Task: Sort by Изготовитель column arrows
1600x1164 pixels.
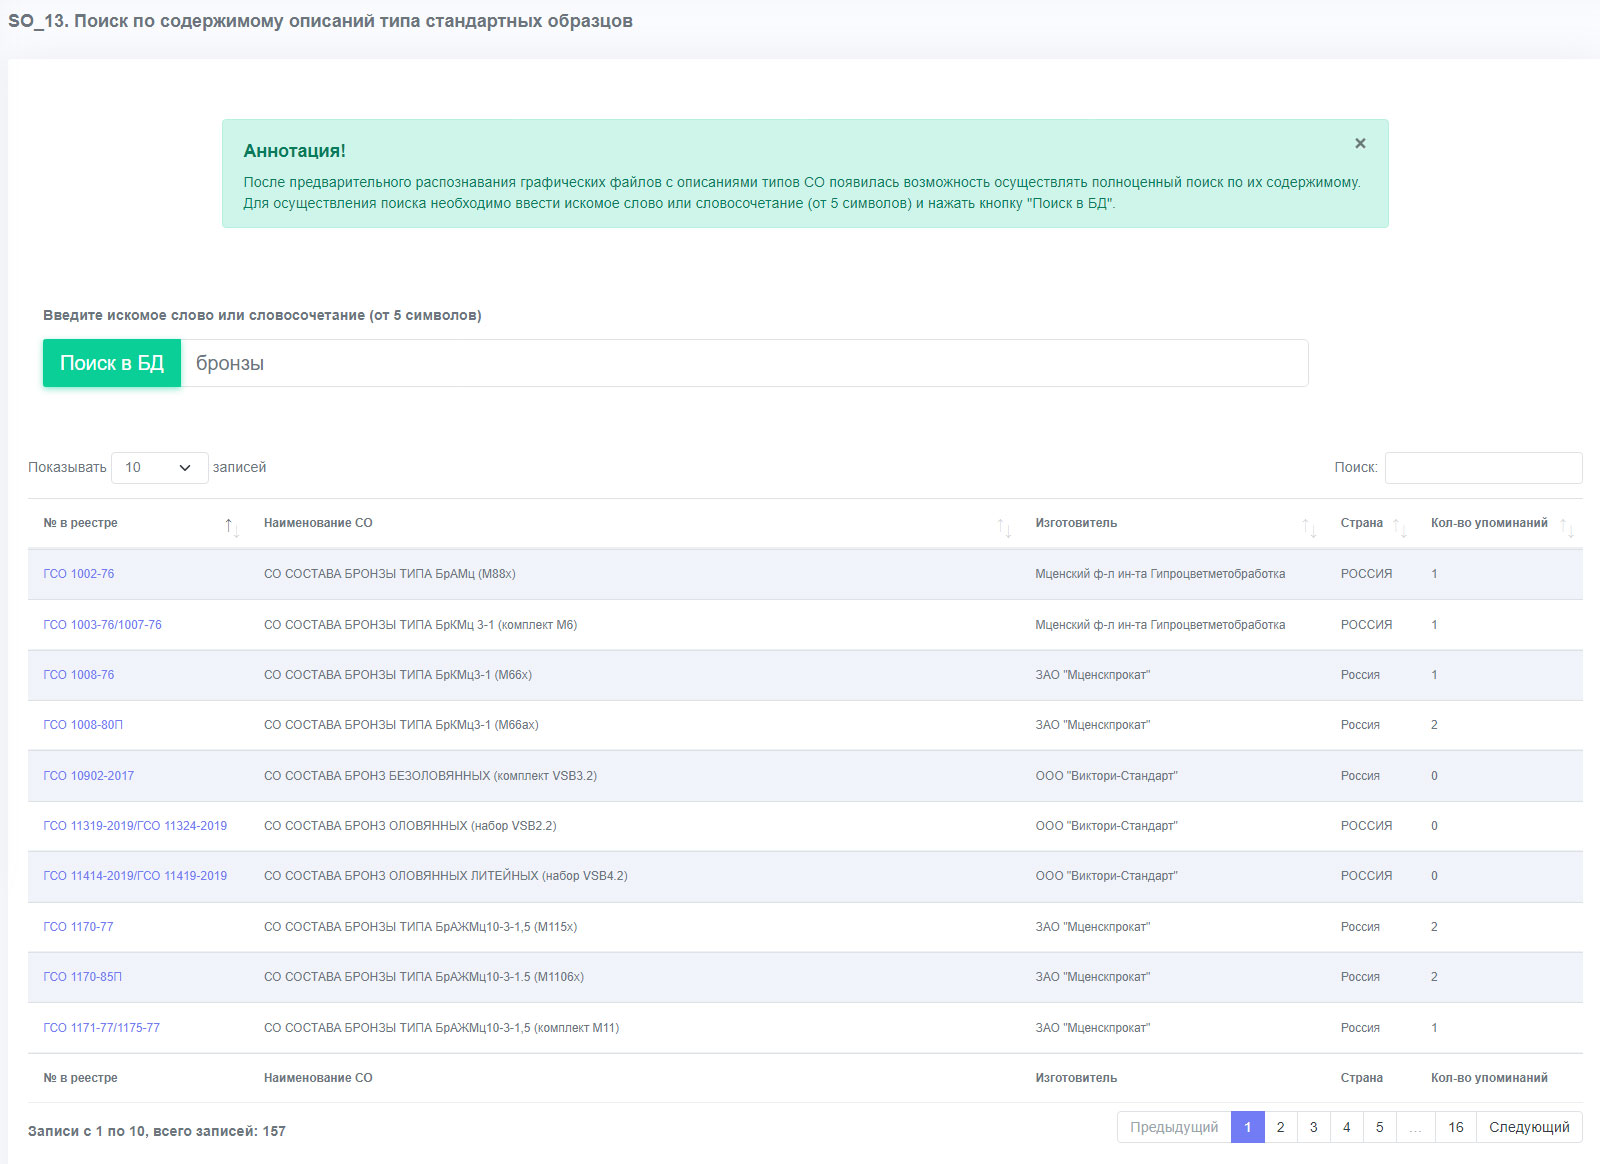Action: pos(1309,527)
